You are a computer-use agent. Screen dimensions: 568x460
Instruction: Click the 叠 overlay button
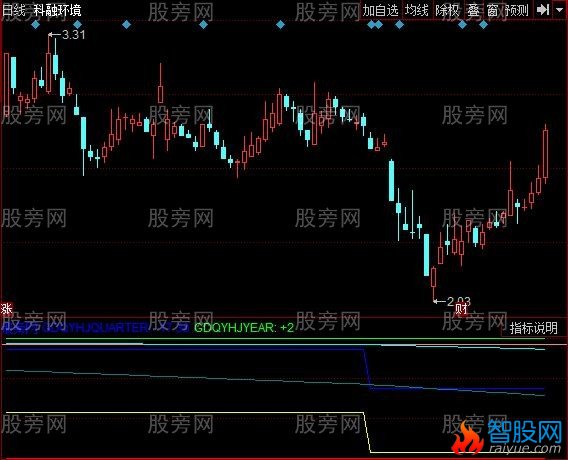(x=473, y=10)
